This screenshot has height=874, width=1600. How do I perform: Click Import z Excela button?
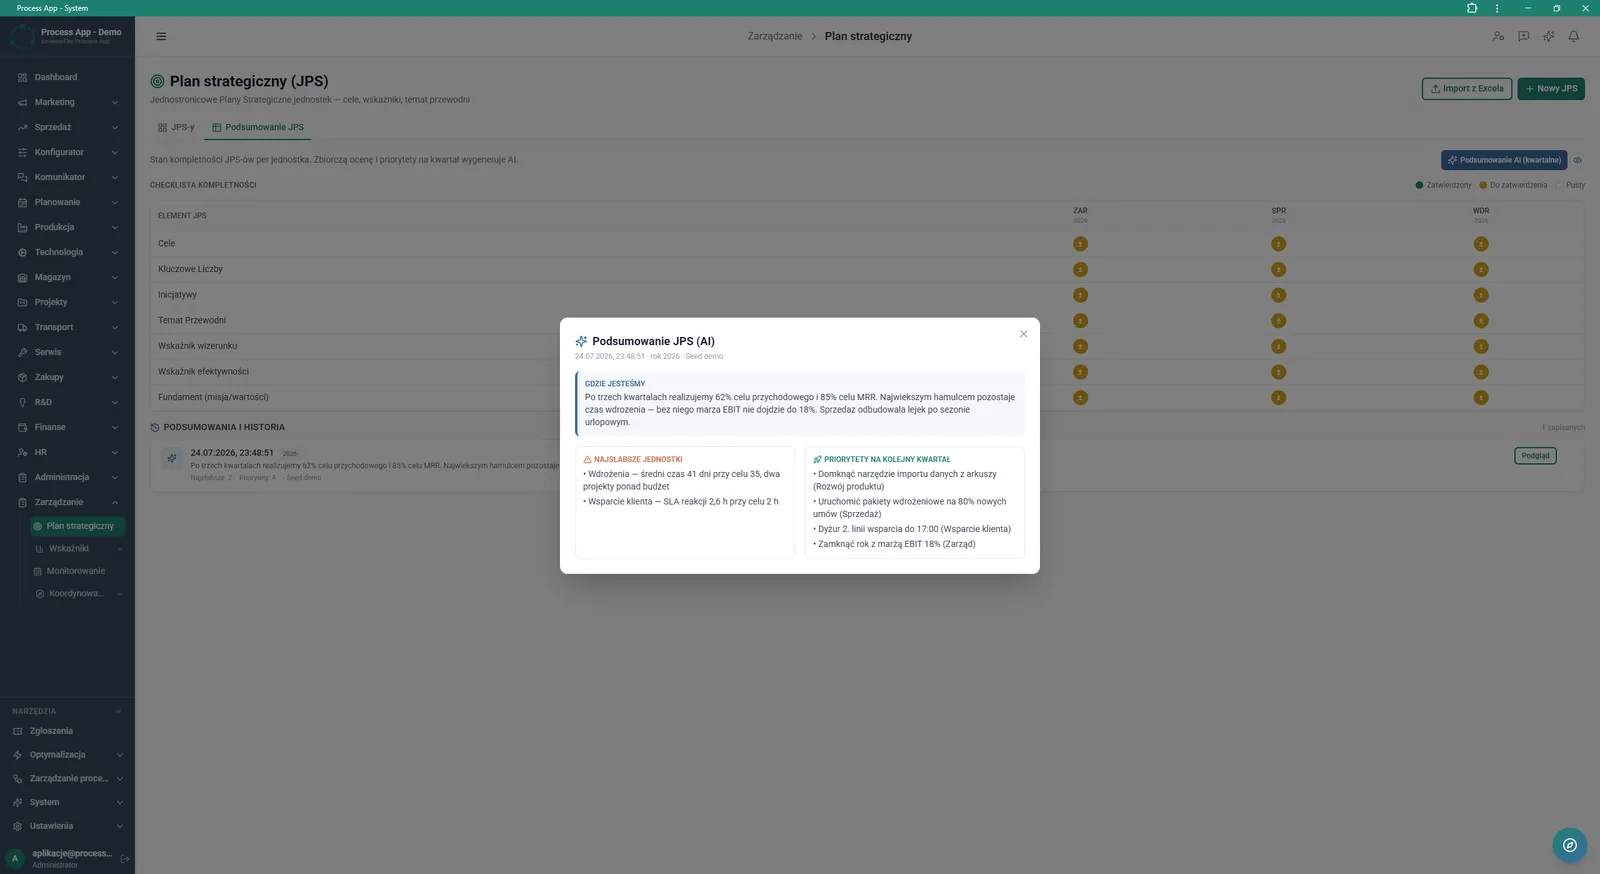click(1467, 88)
